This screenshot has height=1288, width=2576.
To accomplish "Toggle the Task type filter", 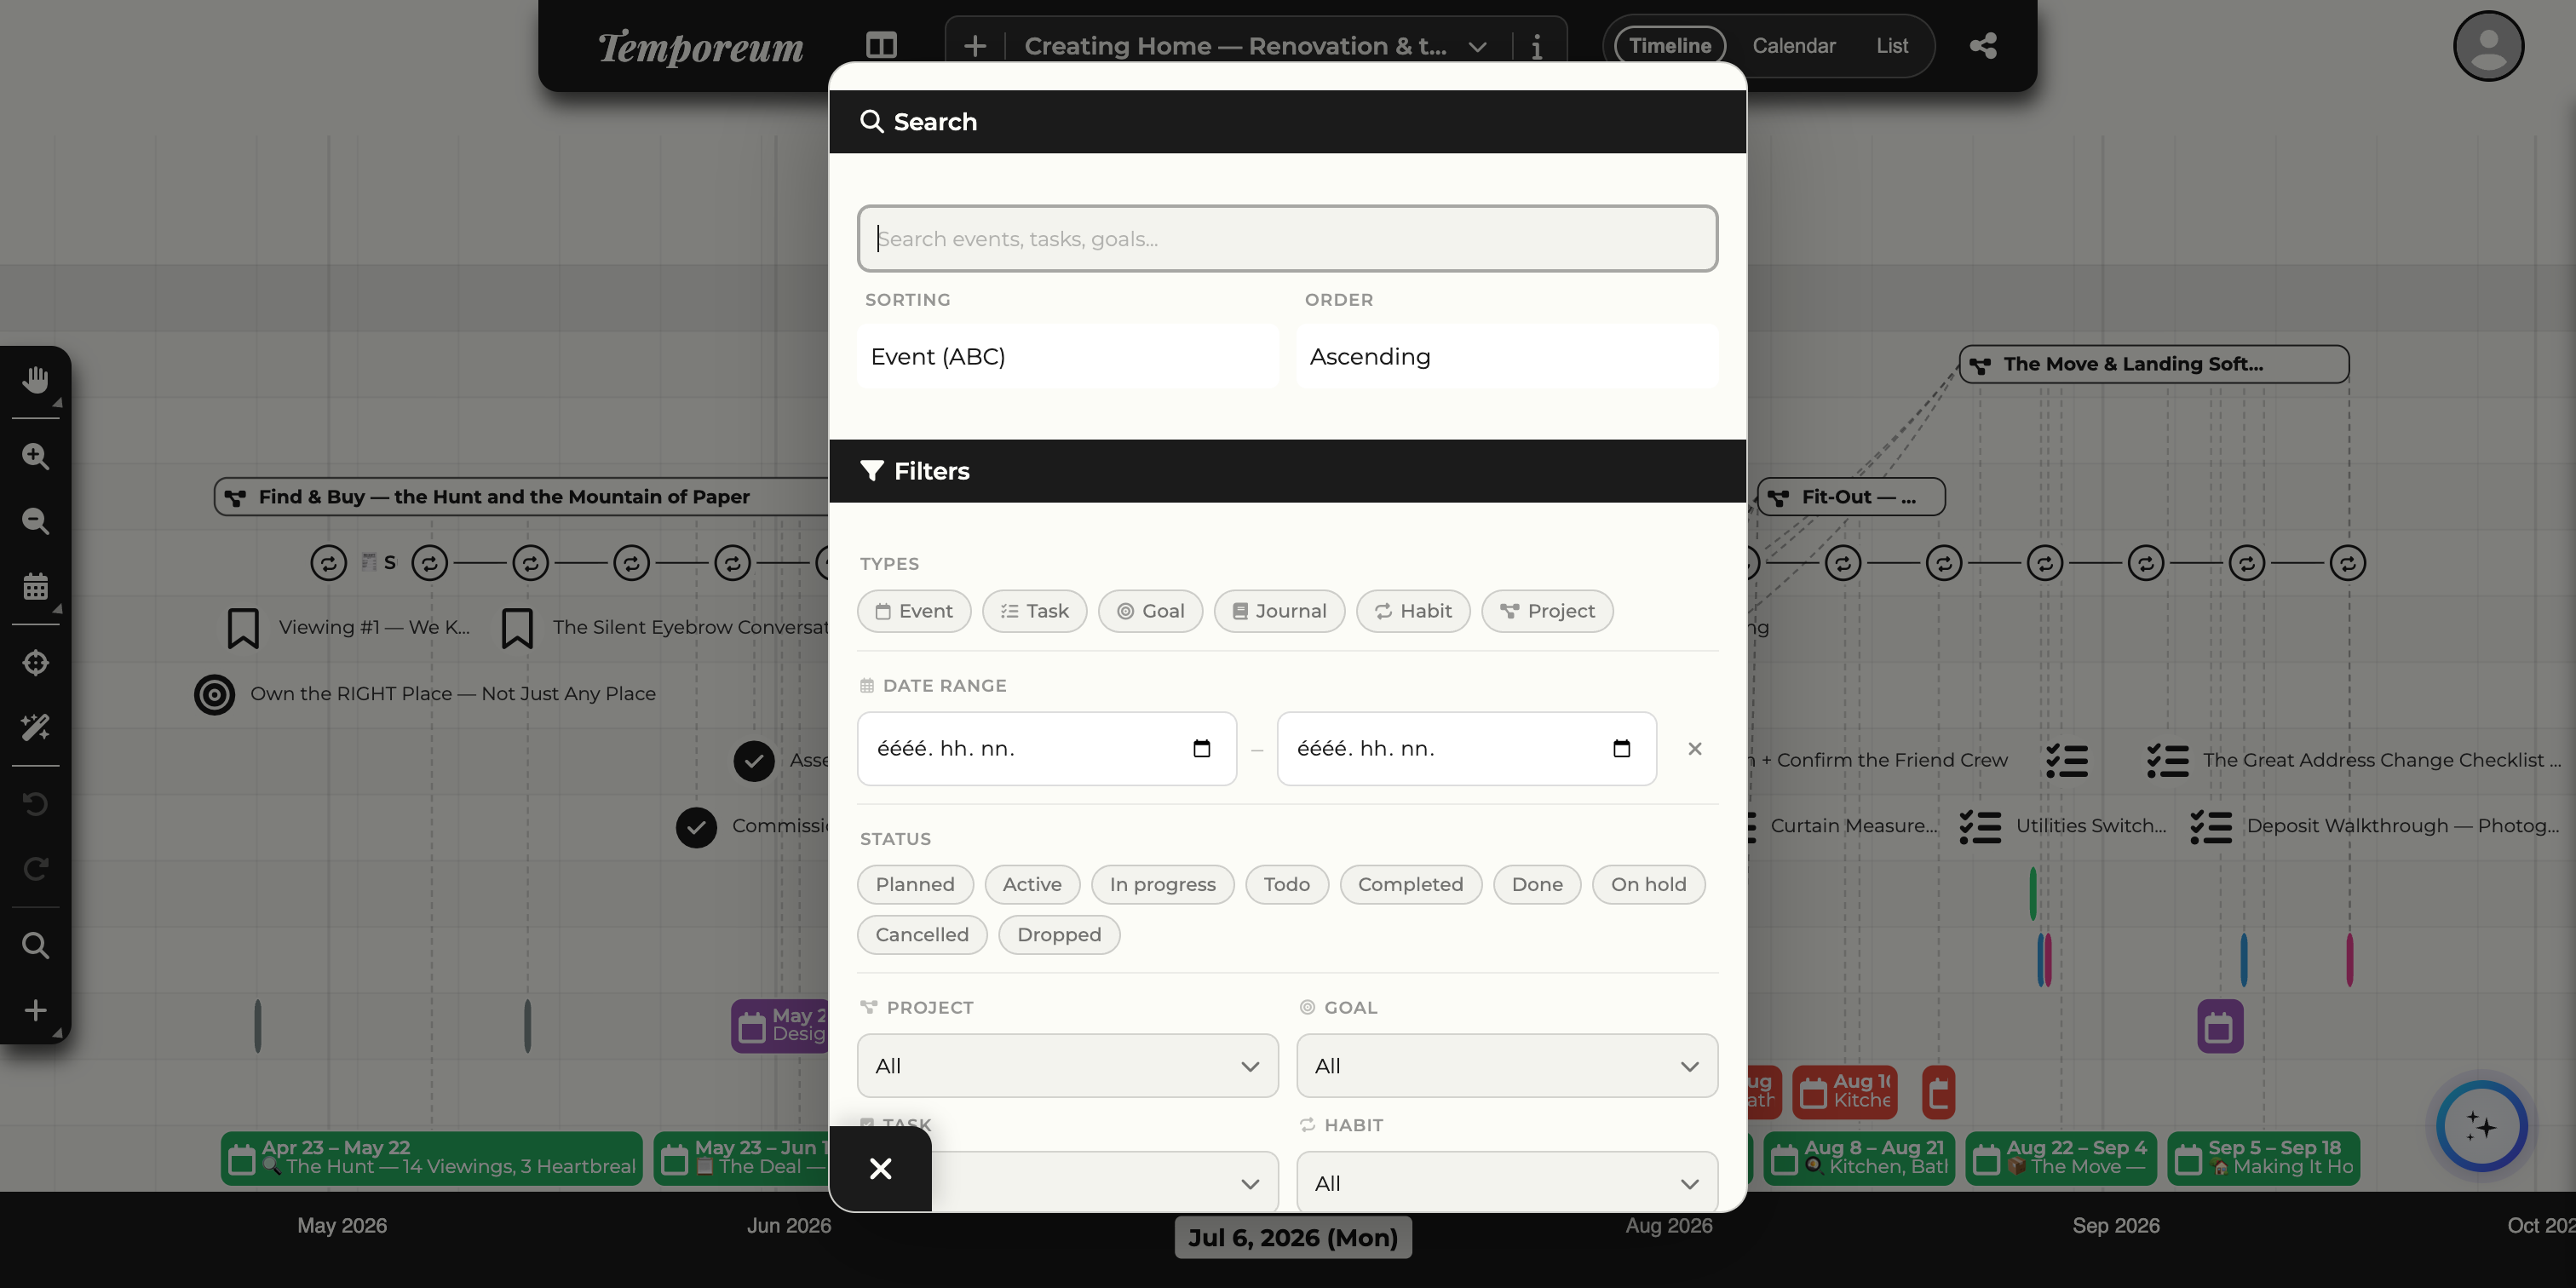I will 1034,611.
